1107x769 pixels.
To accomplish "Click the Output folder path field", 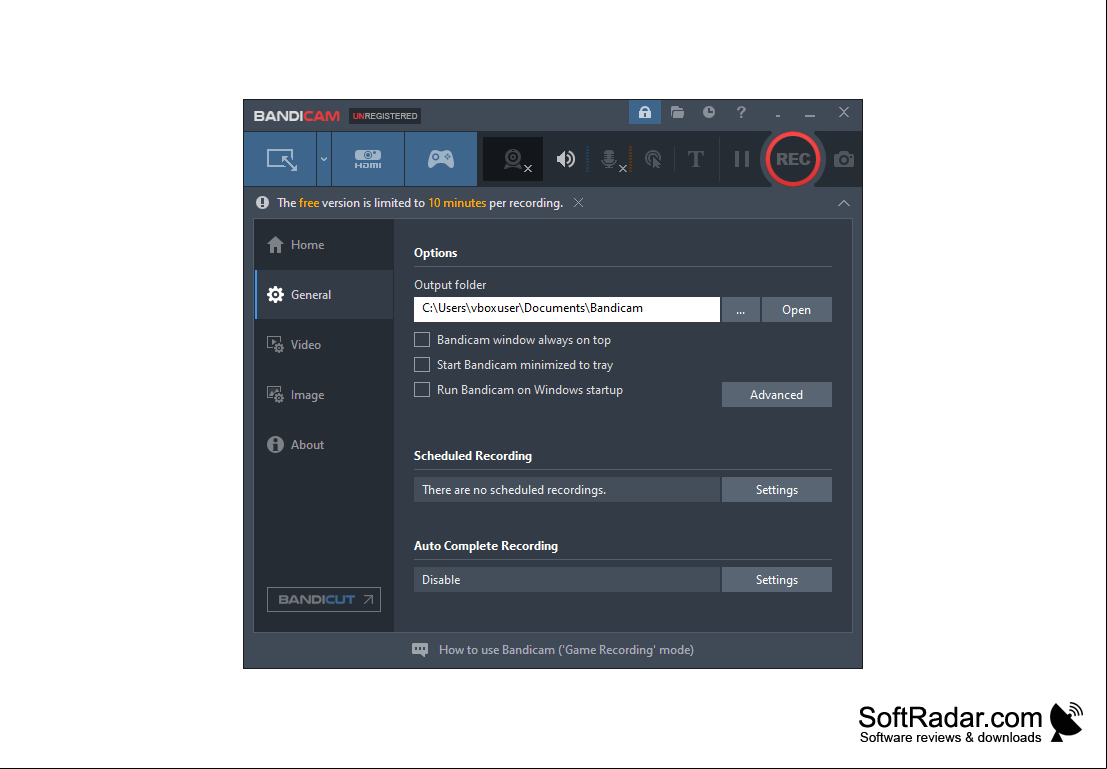I will pos(567,309).
